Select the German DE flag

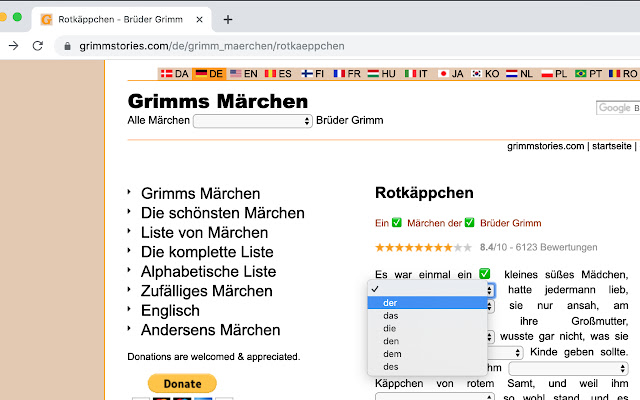pyautogui.click(x=209, y=74)
